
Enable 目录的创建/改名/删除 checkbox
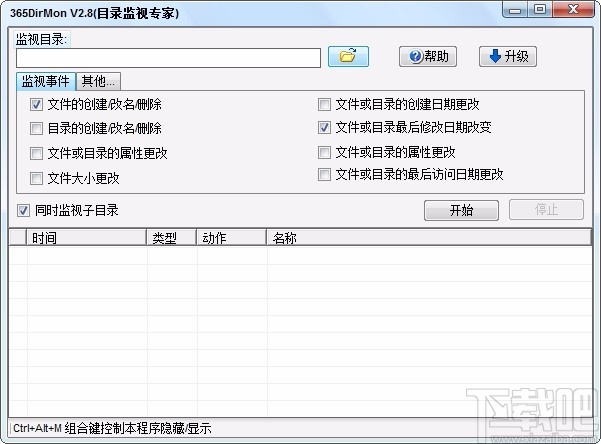(x=36, y=128)
